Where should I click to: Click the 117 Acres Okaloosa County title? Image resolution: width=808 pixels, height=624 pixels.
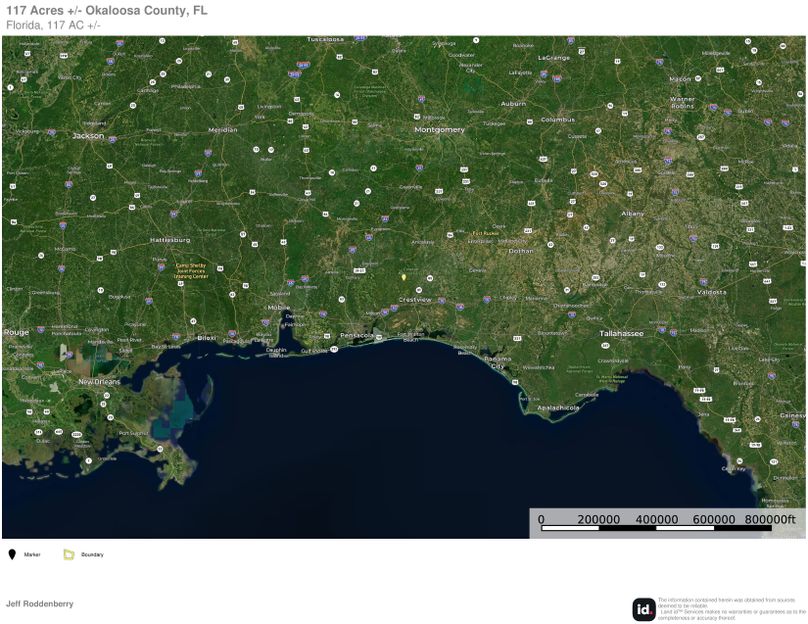[x=106, y=10]
